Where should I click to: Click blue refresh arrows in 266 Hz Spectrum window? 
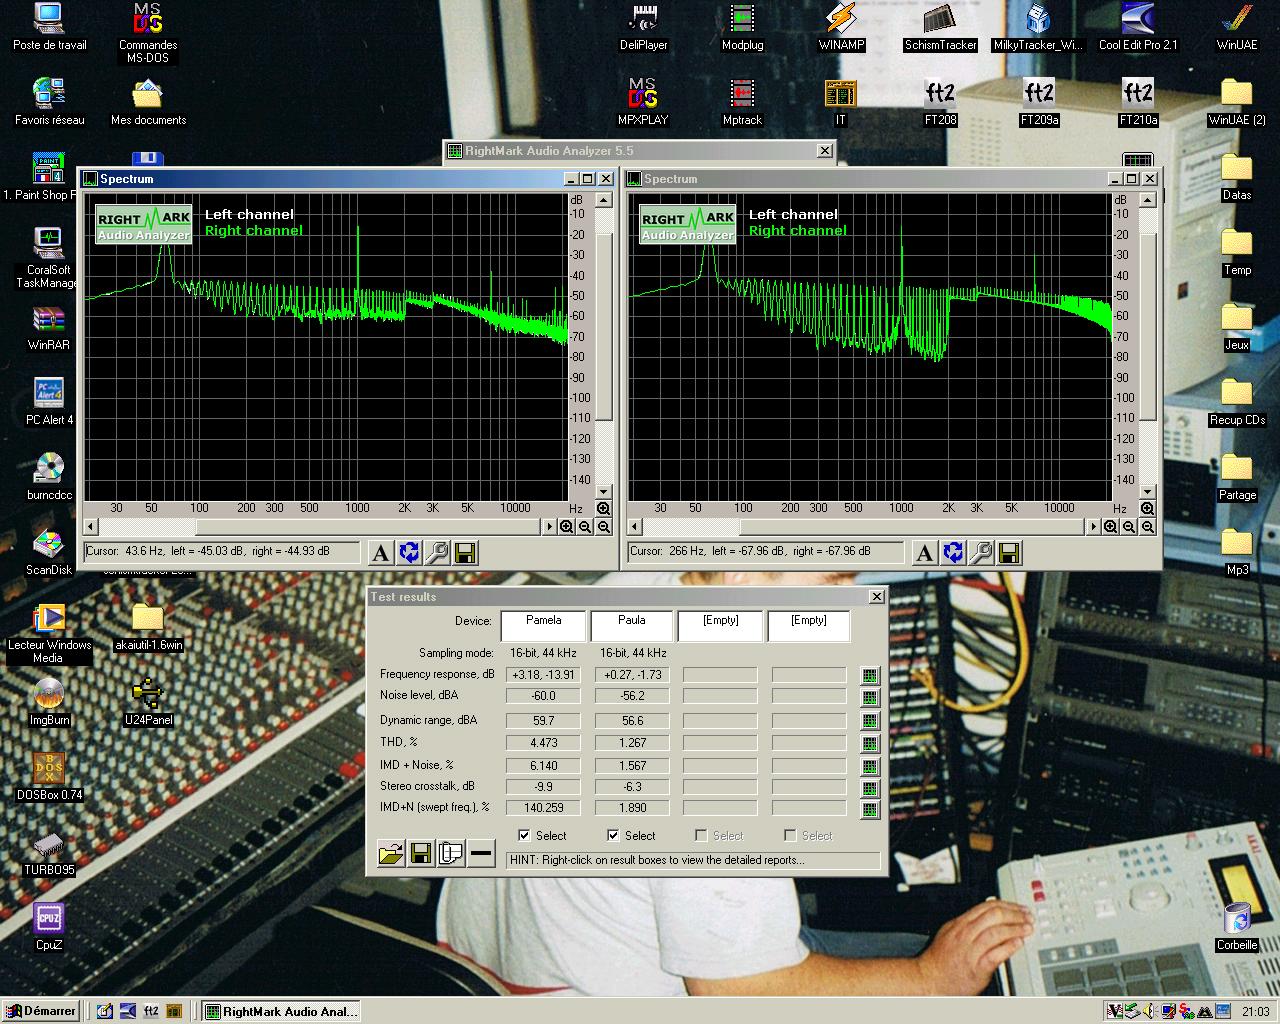click(953, 553)
